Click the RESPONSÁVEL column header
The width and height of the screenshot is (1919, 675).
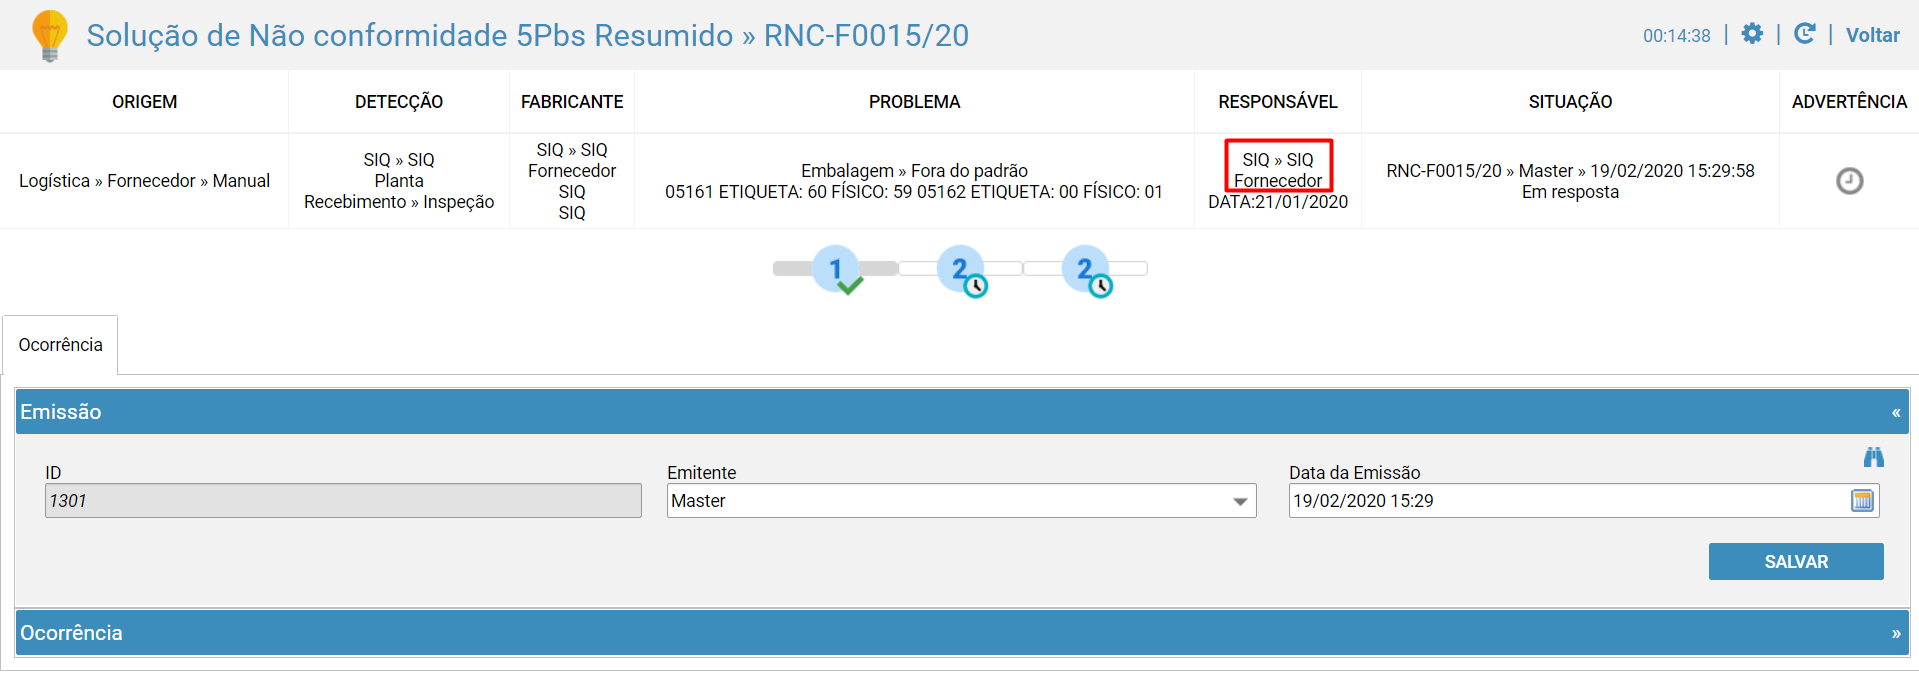[x=1277, y=102]
